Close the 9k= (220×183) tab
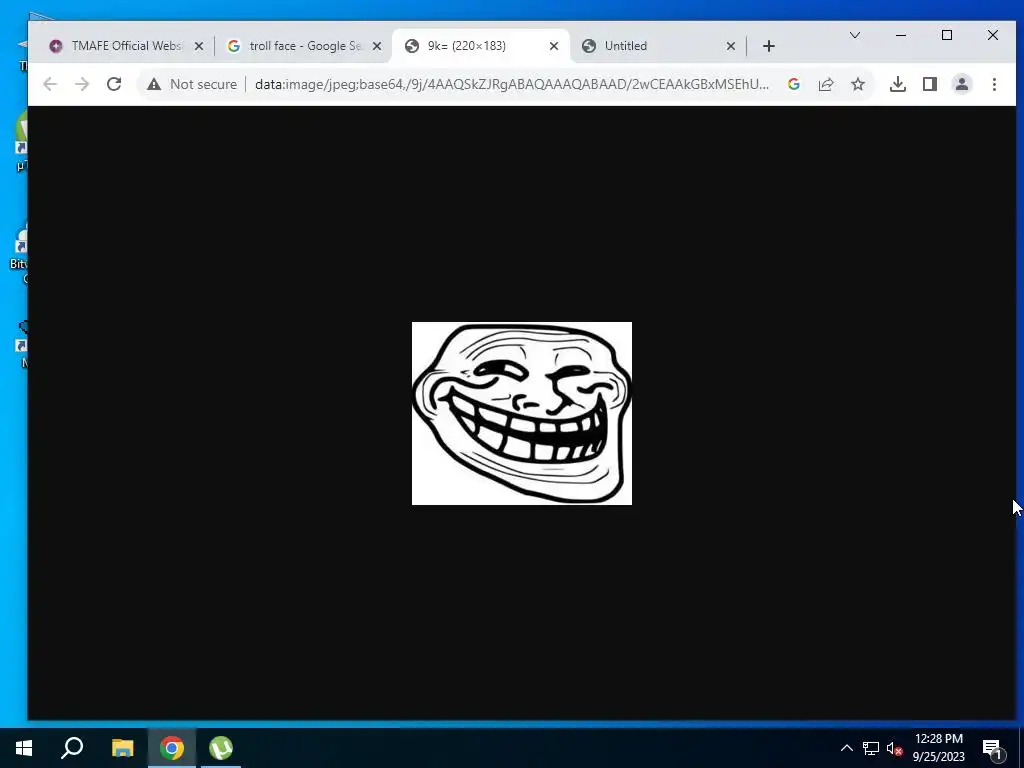This screenshot has height=768, width=1024. pyautogui.click(x=554, y=46)
